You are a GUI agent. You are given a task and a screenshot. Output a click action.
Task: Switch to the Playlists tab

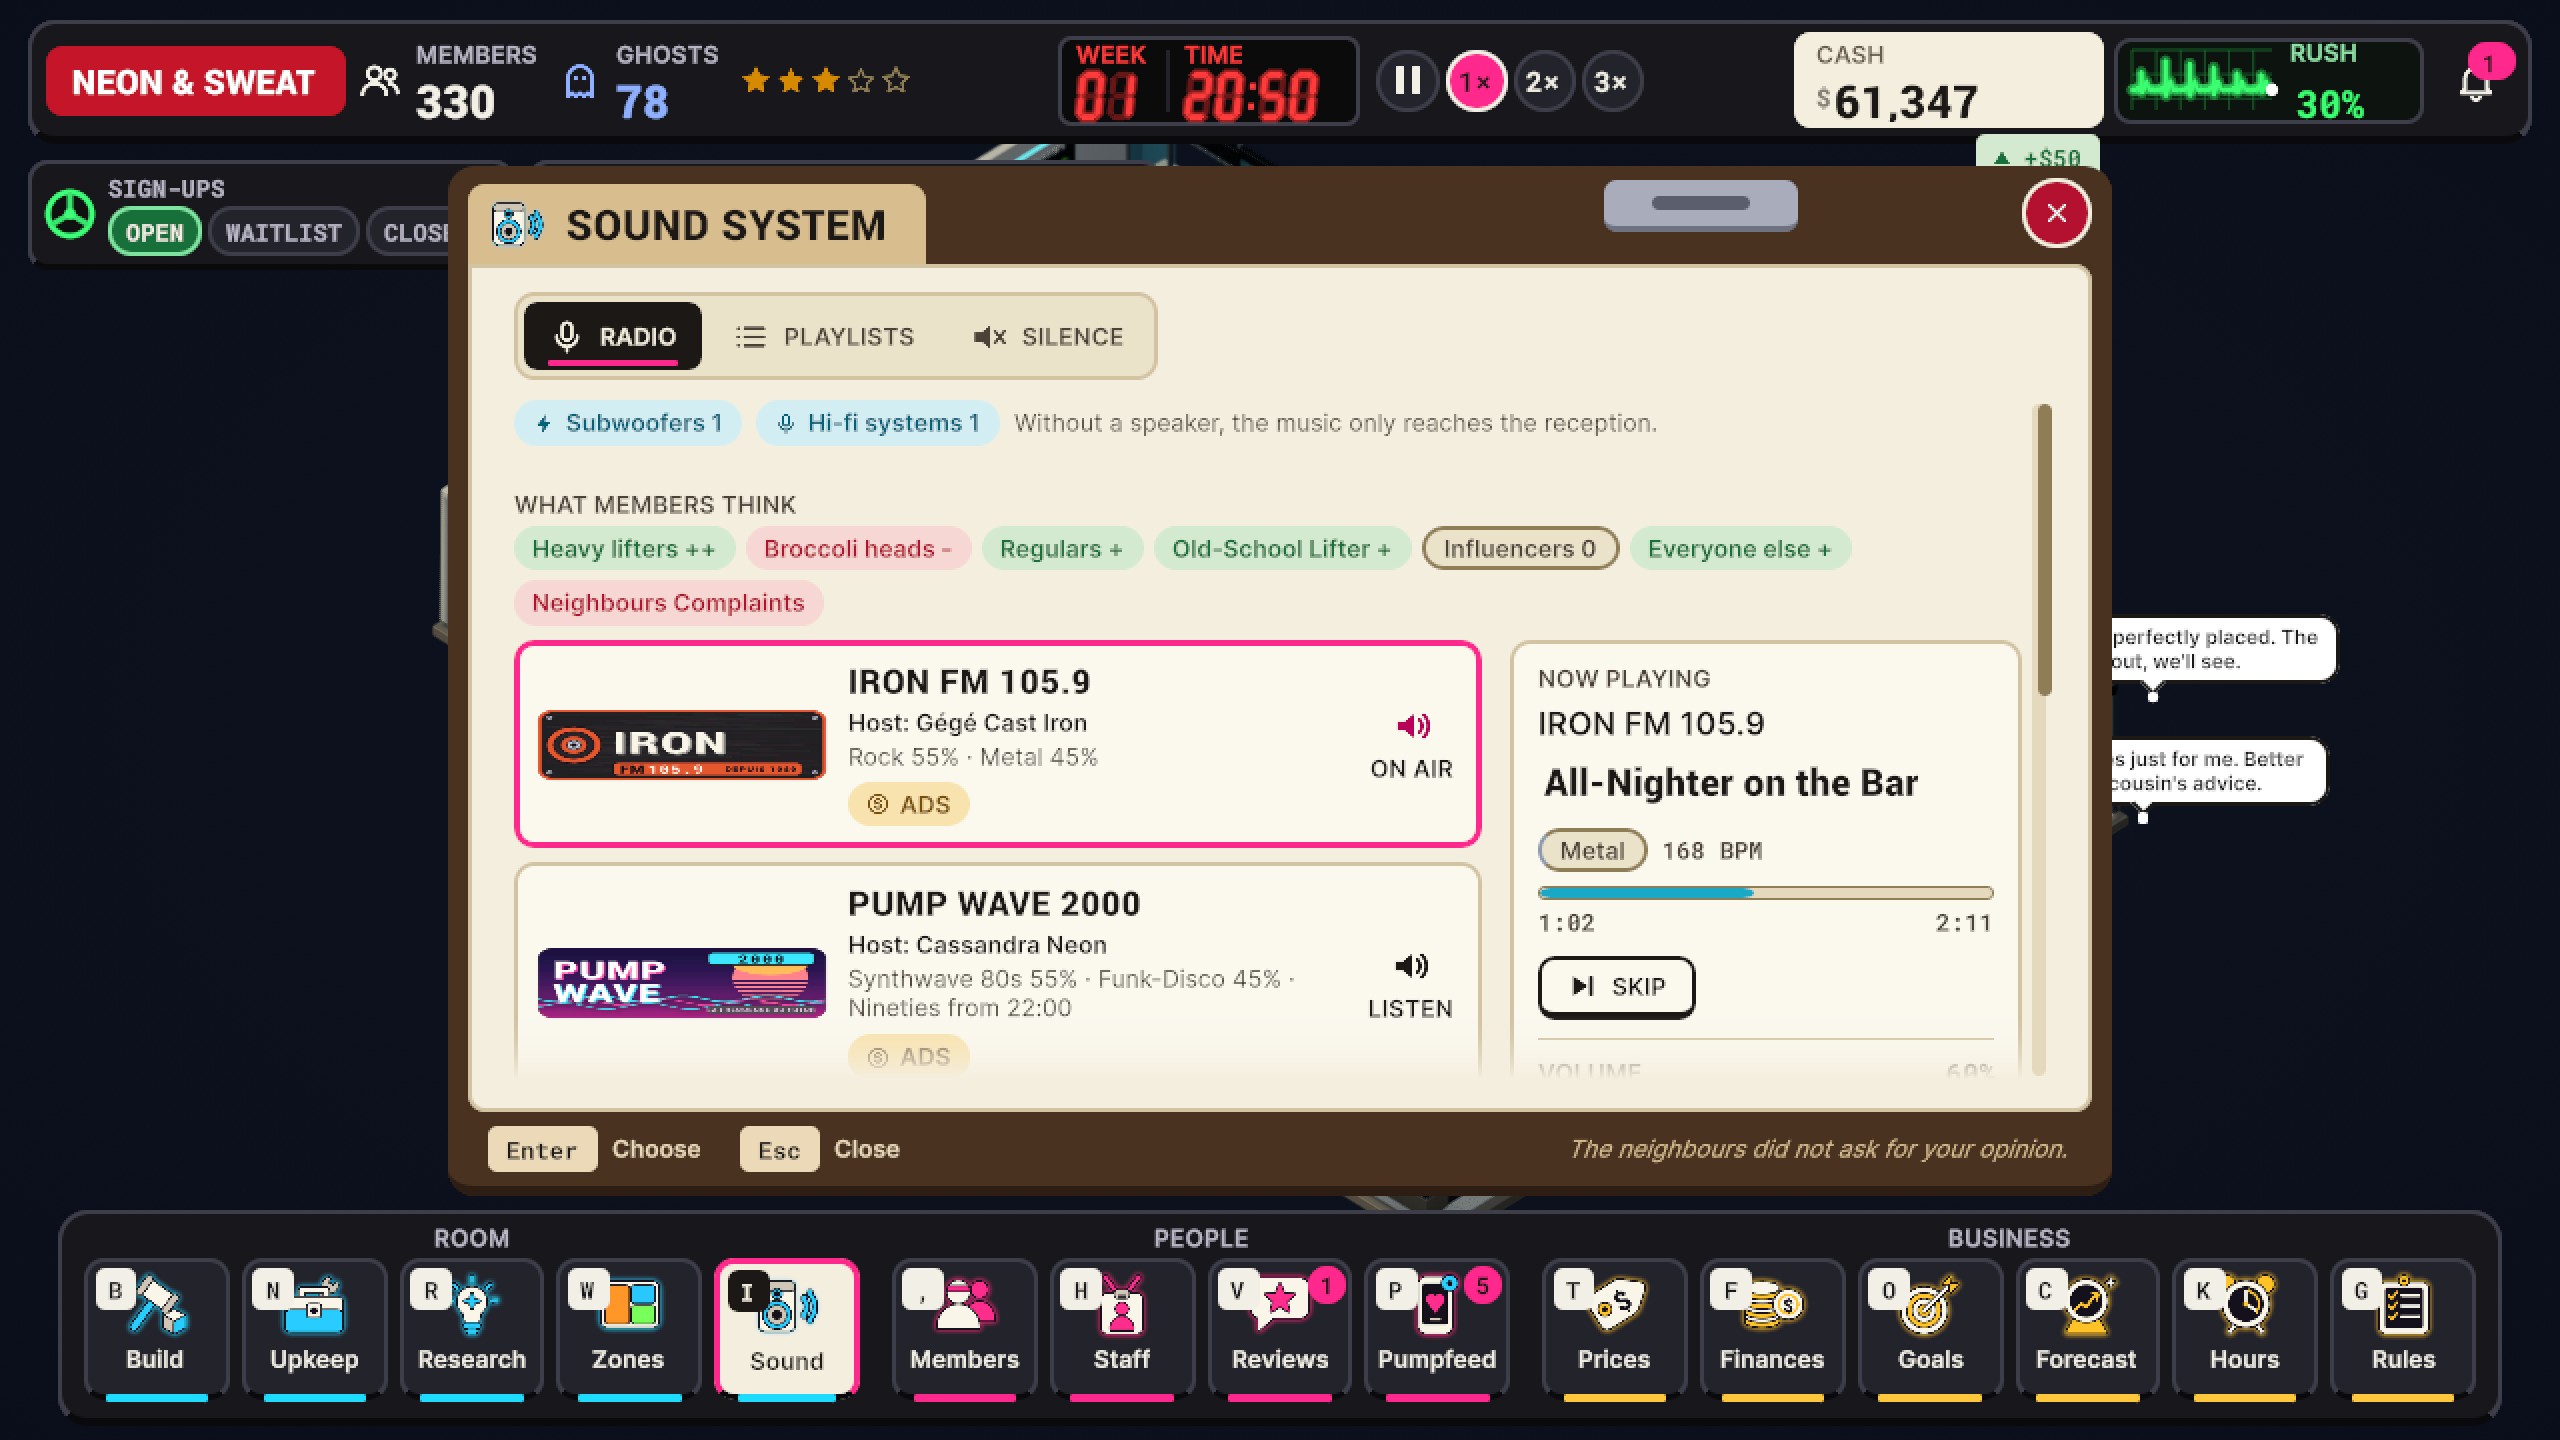coord(826,337)
